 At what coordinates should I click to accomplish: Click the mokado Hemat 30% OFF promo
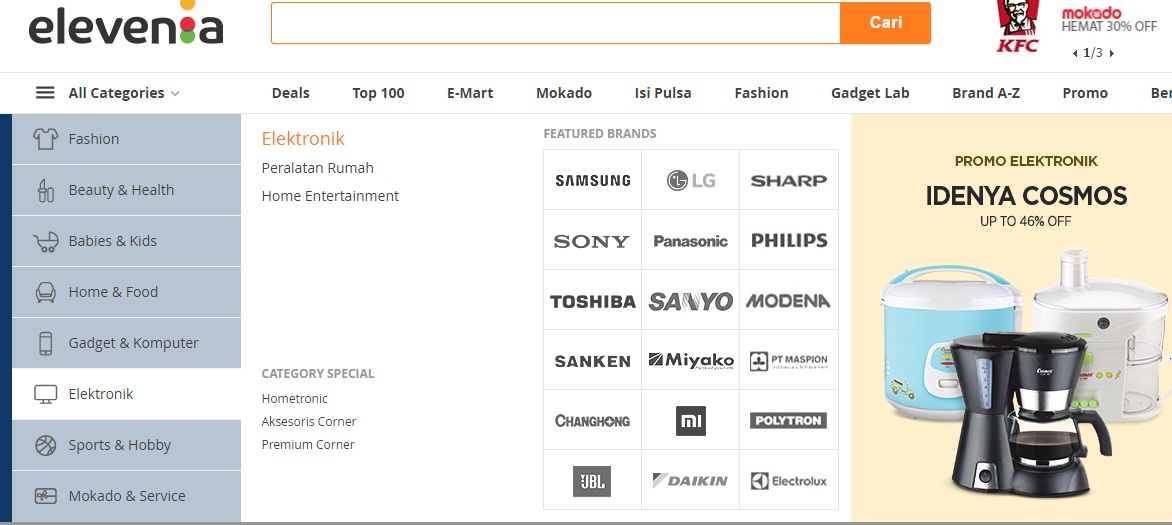(1109, 19)
